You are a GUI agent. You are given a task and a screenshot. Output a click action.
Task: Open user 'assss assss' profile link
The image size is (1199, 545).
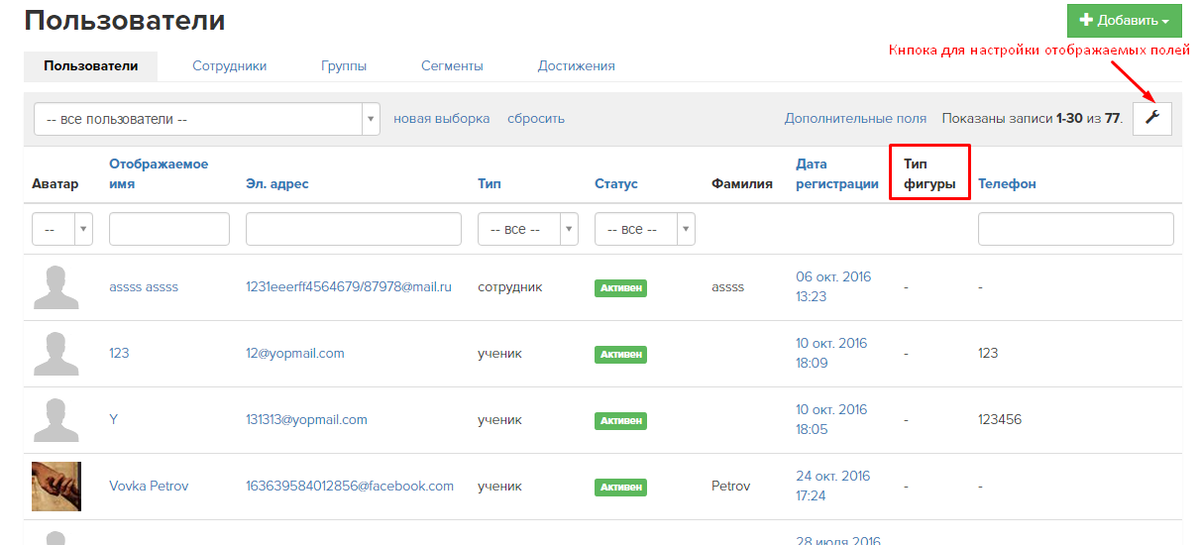pos(144,287)
